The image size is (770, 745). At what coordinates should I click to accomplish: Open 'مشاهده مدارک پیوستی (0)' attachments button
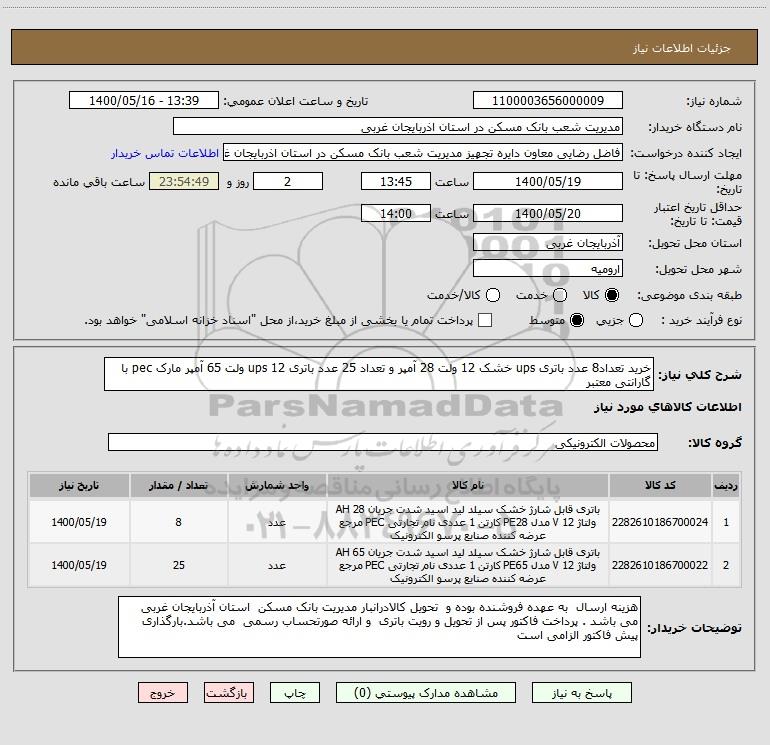426,692
